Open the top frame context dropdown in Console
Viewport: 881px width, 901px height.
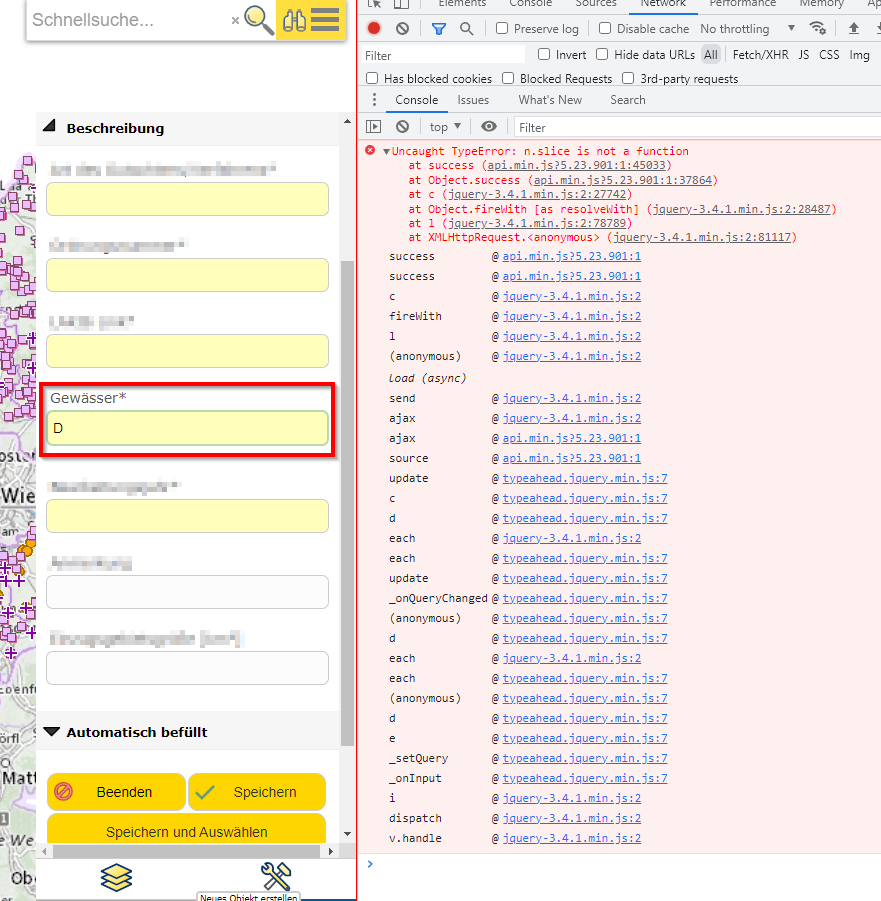tap(444, 127)
